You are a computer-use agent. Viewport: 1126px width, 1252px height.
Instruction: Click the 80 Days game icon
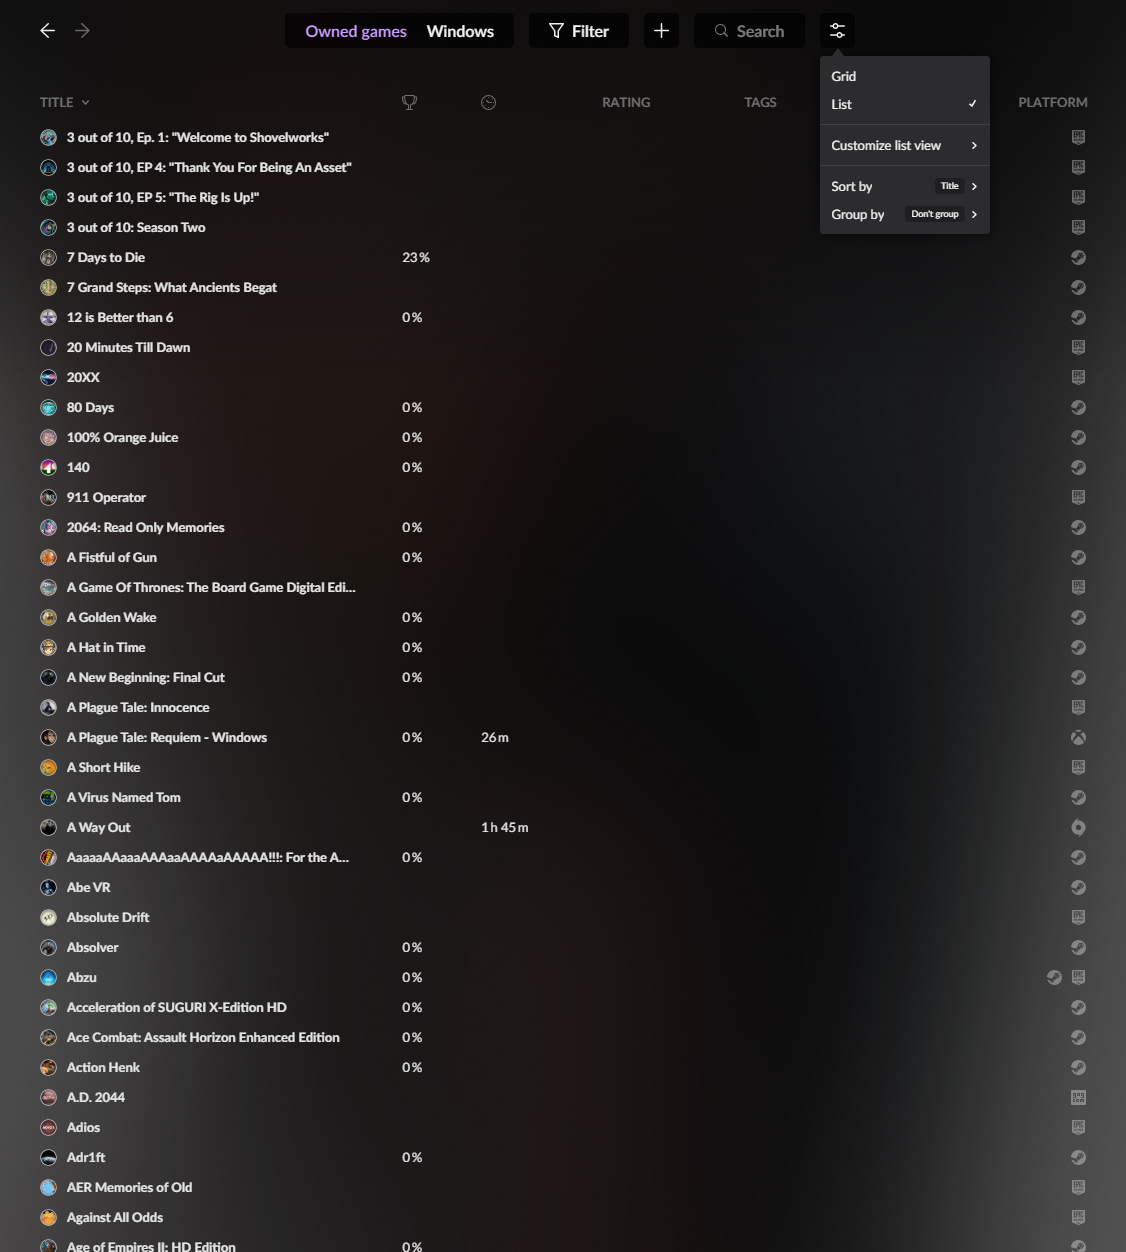pyautogui.click(x=48, y=407)
